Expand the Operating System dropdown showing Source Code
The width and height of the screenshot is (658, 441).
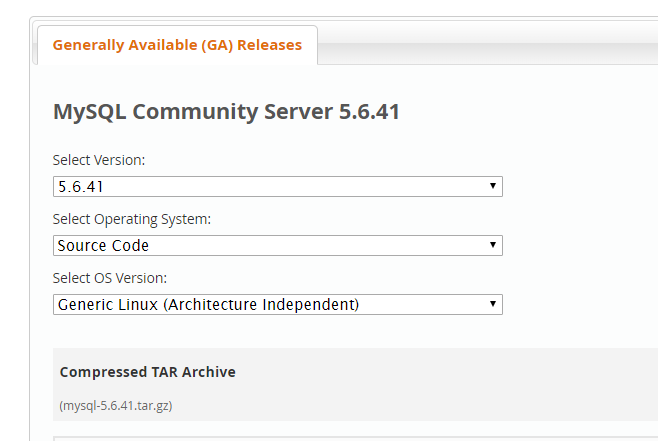pyautogui.click(x=277, y=245)
